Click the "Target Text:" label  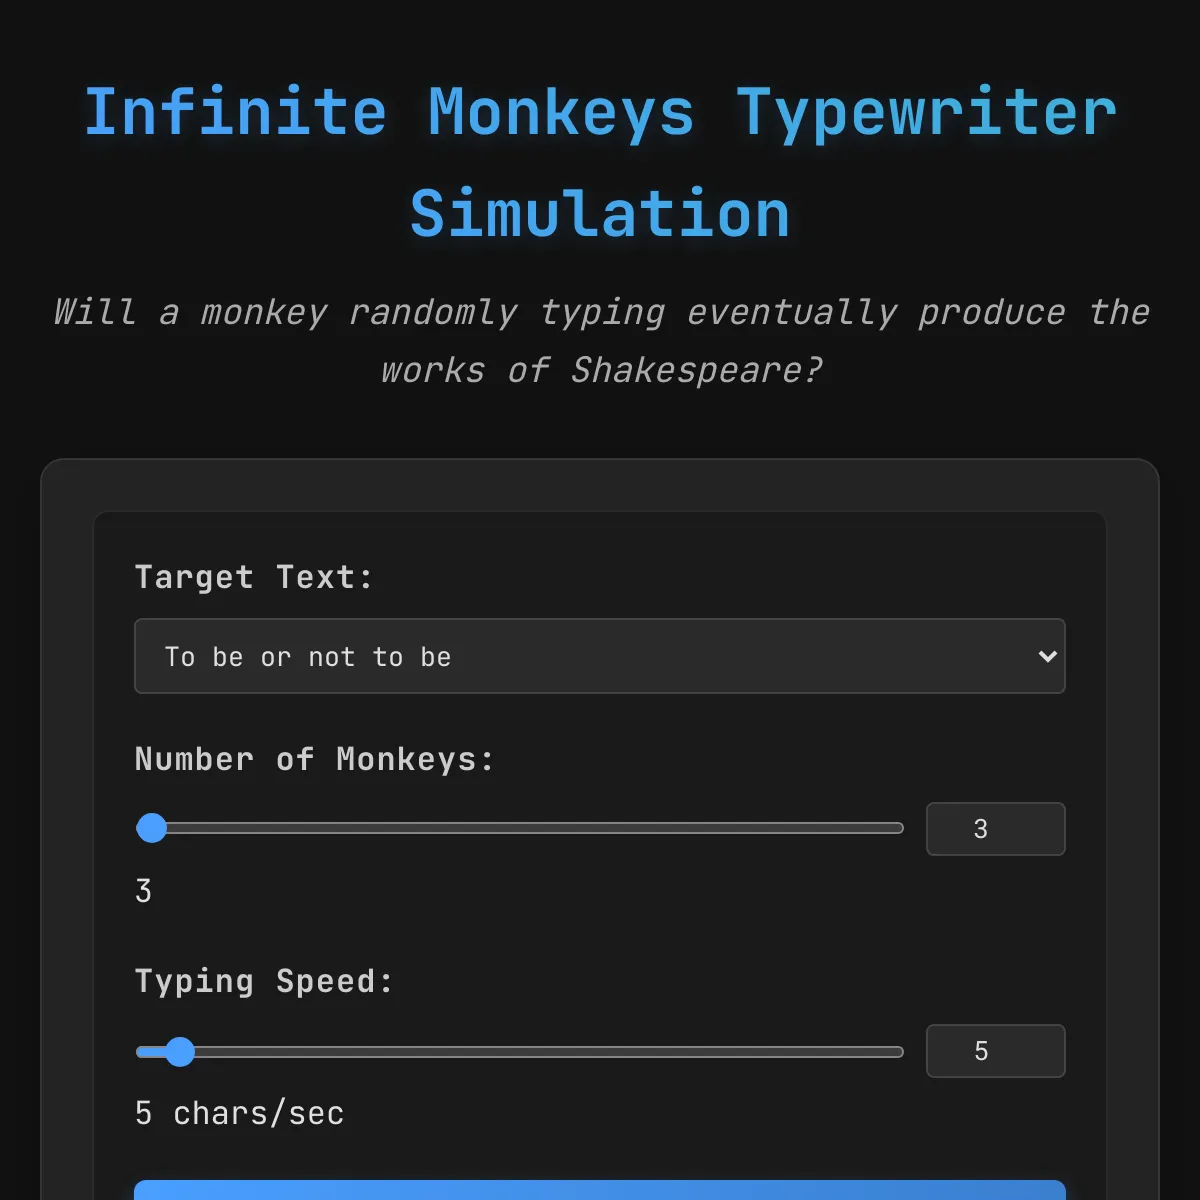(254, 577)
